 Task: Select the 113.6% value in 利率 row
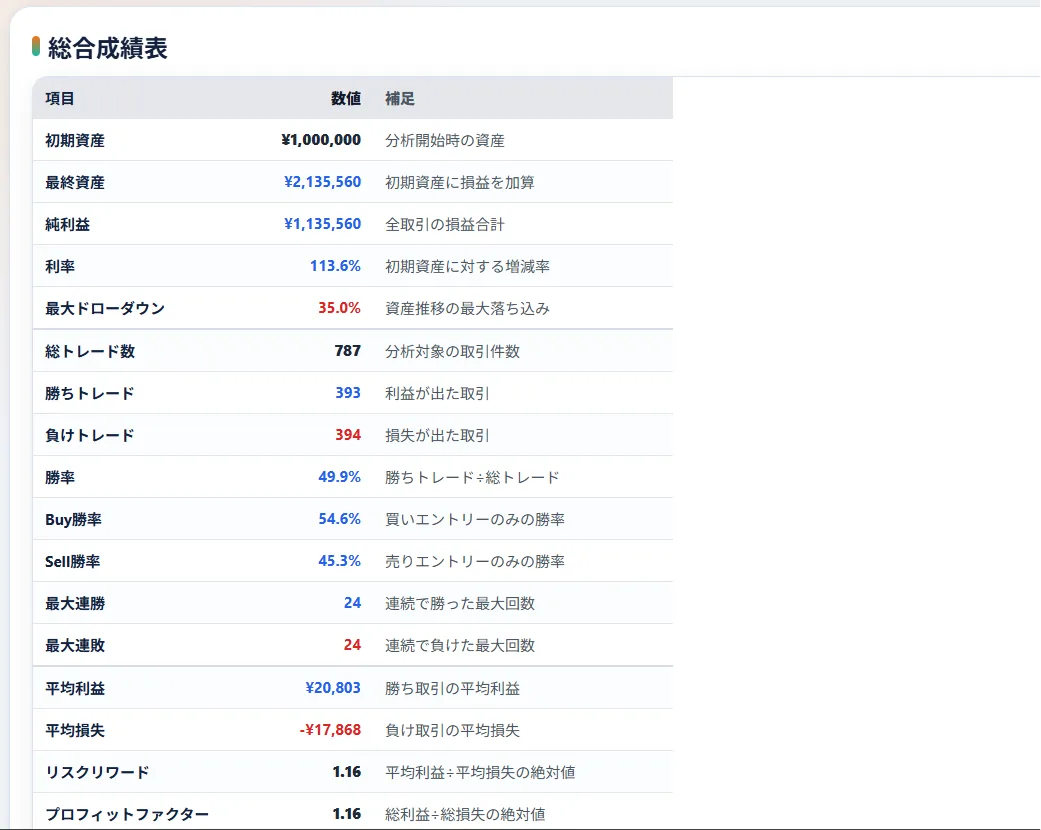[x=335, y=266]
